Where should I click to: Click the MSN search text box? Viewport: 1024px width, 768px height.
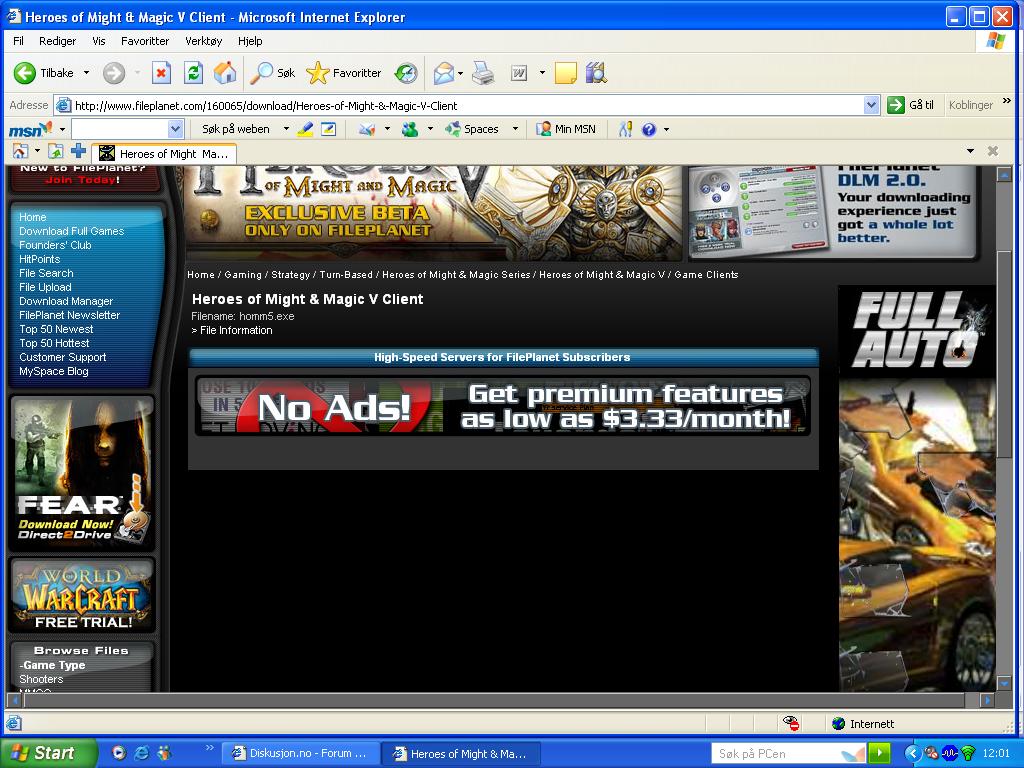tap(120, 129)
